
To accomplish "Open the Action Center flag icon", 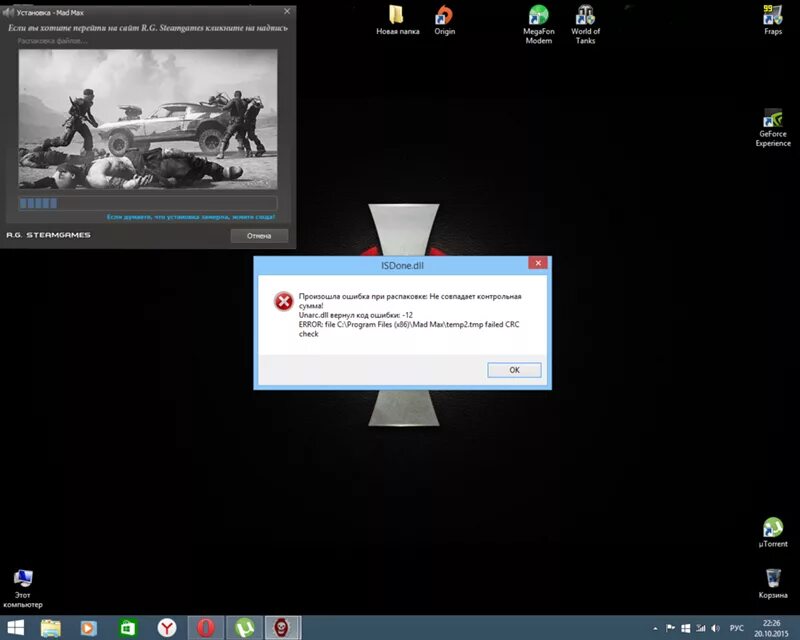I will pos(670,628).
